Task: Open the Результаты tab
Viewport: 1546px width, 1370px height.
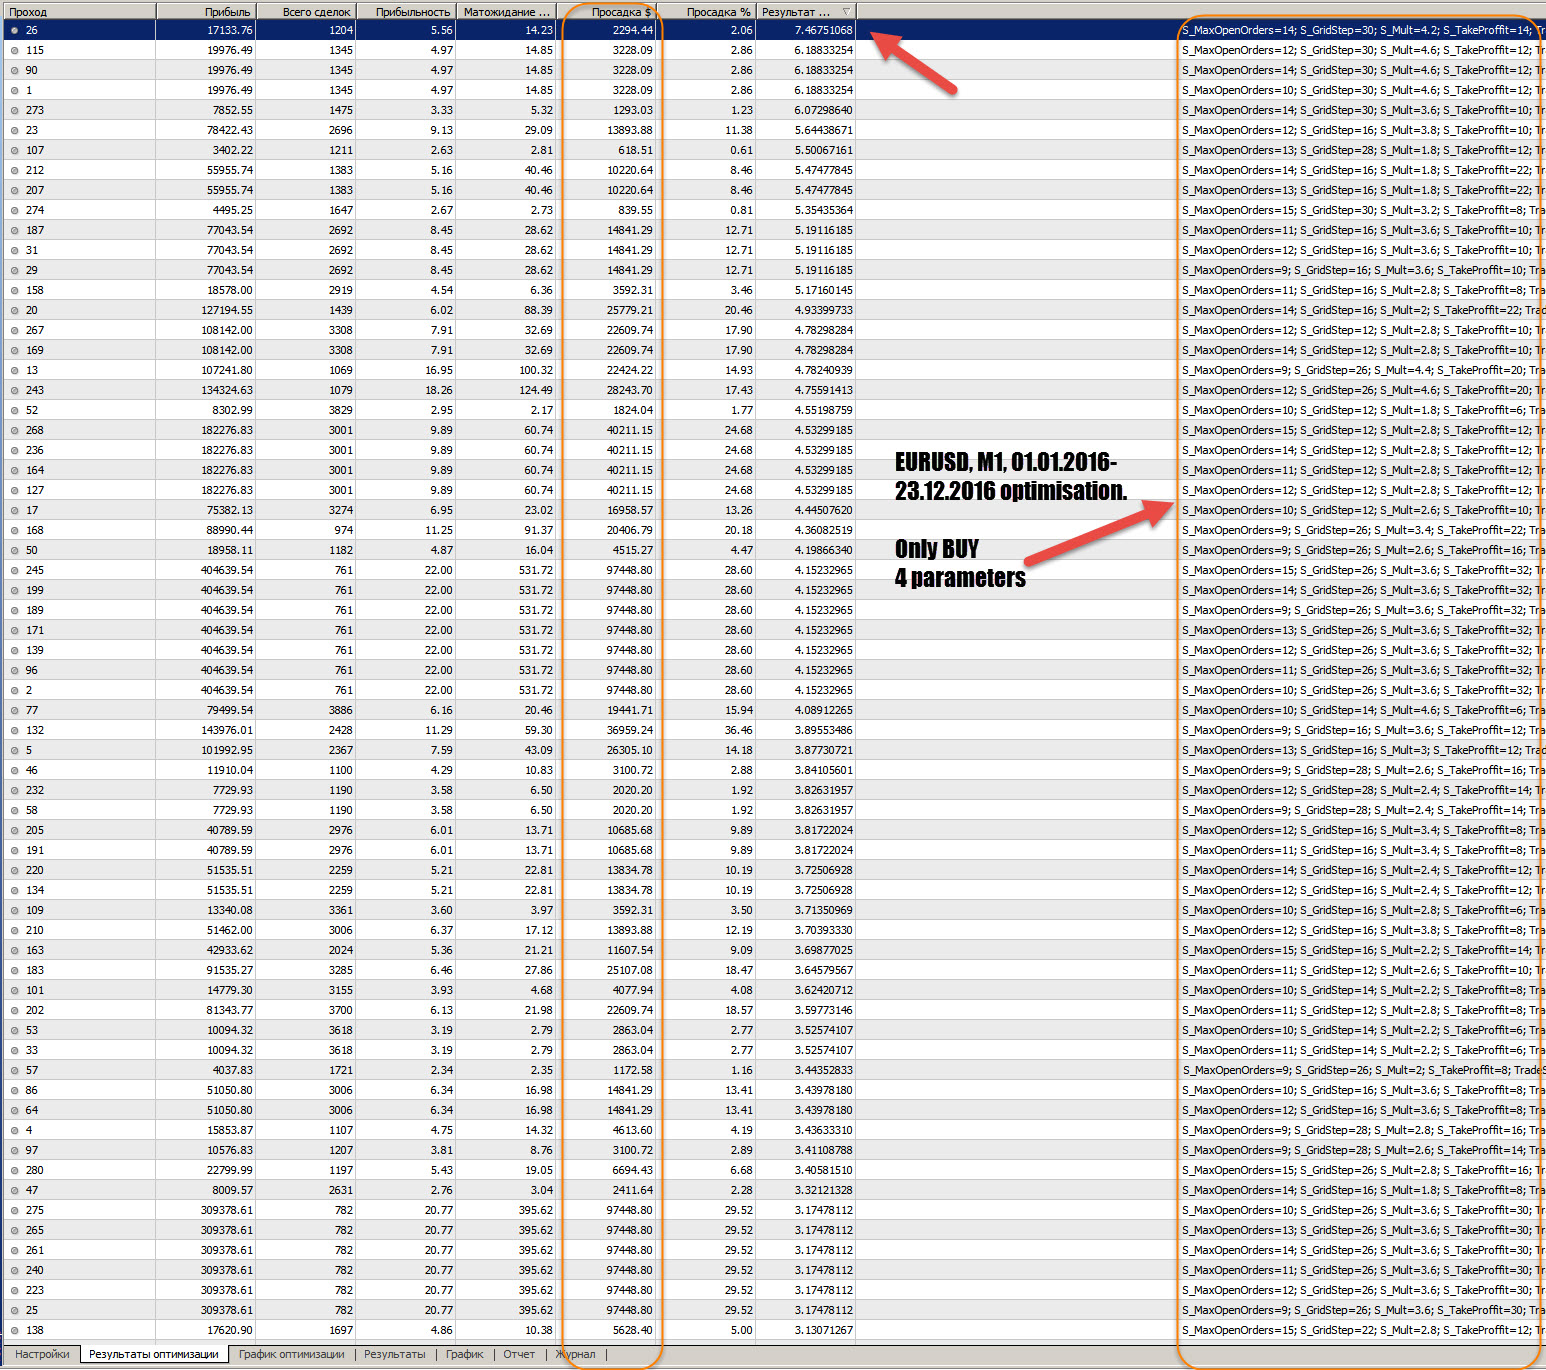Action: pyautogui.click(x=394, y=1354)
